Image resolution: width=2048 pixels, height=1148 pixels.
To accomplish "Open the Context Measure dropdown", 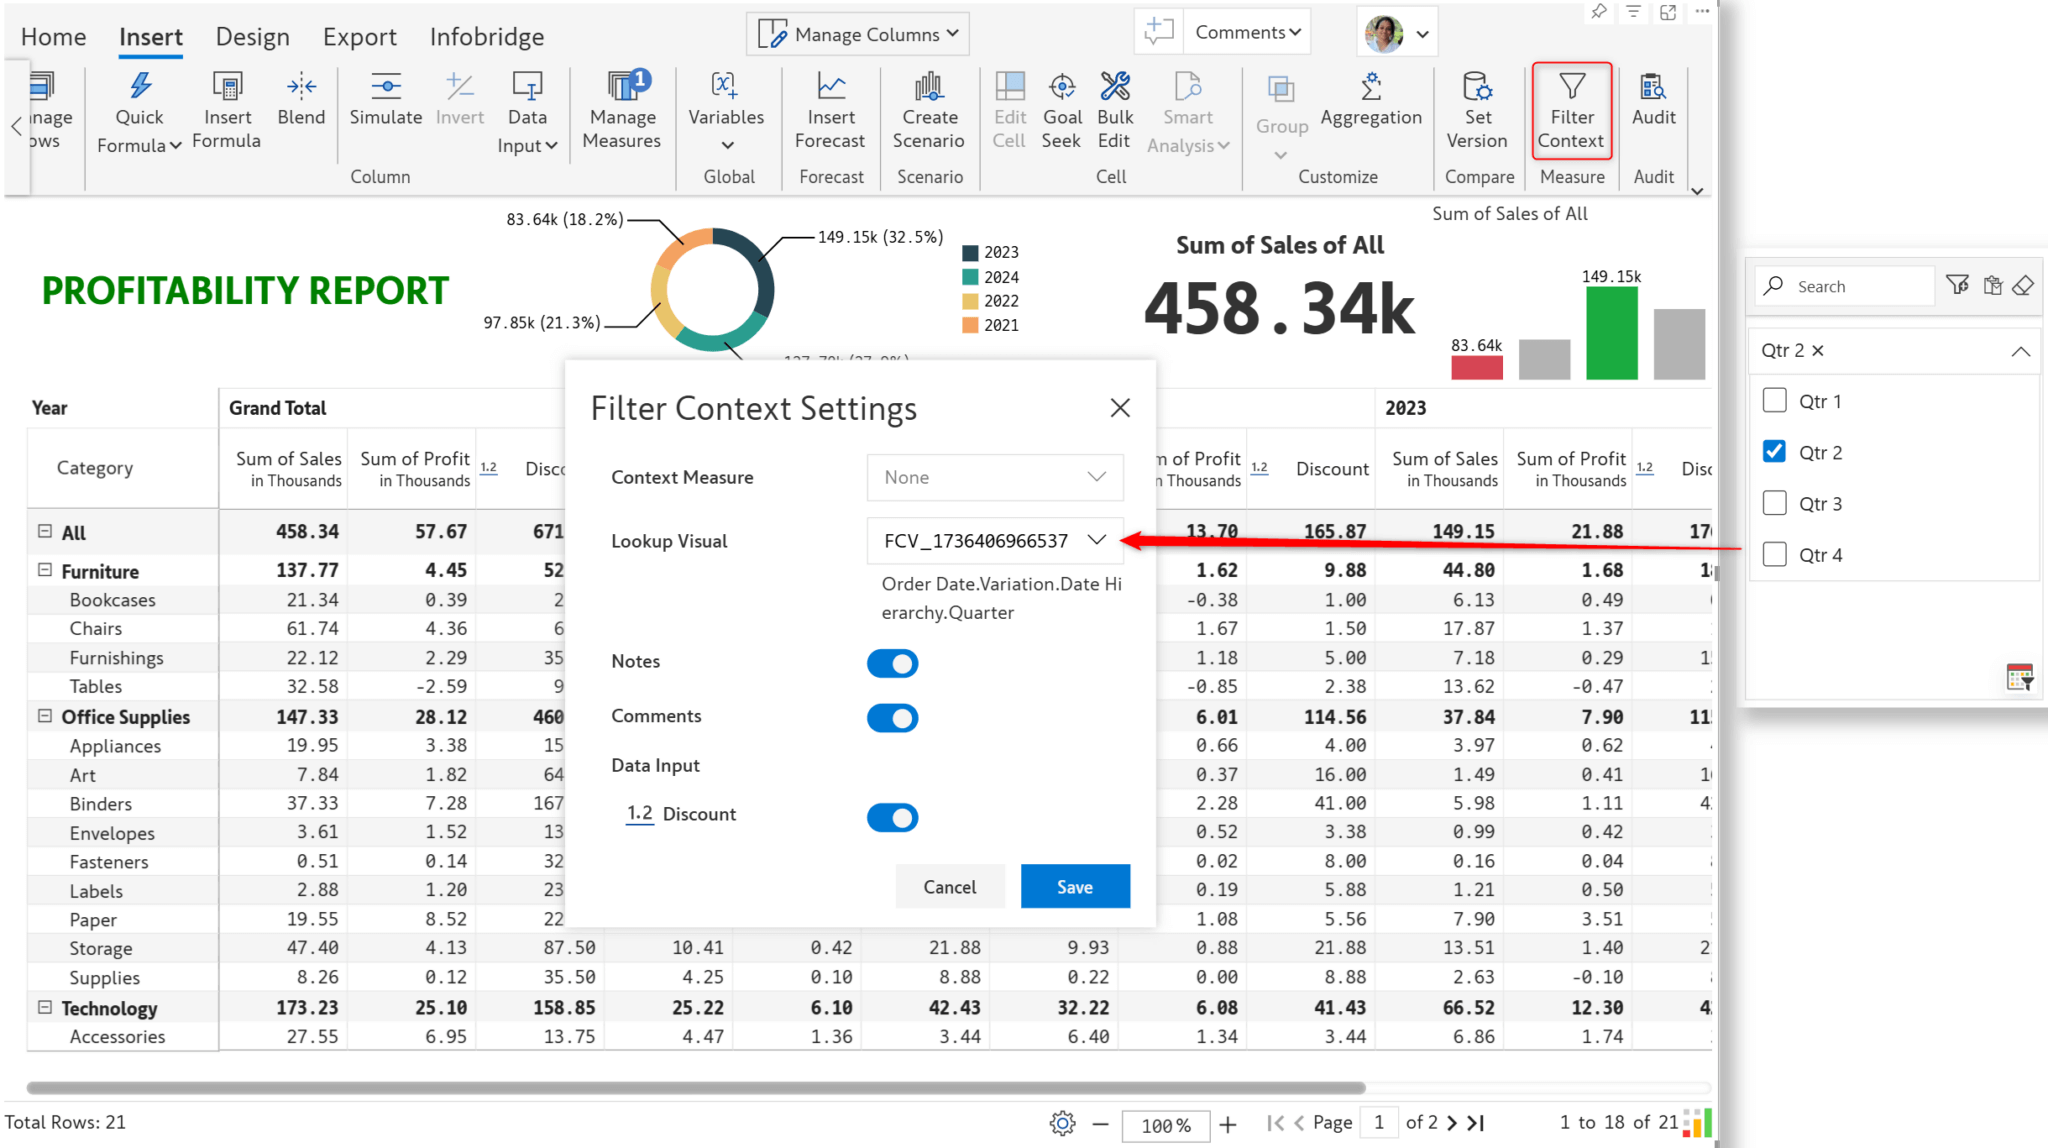I will click(995, 477).
